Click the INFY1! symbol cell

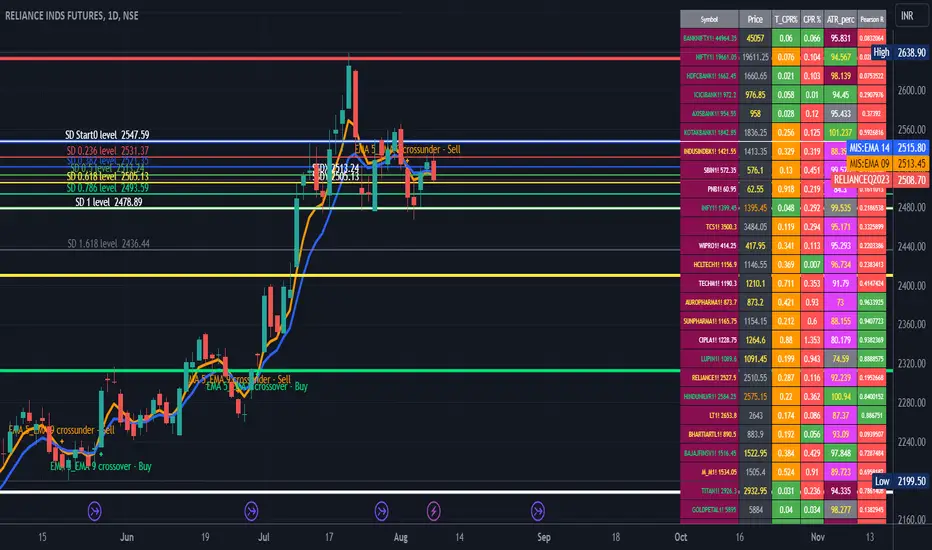click(709, 208)
